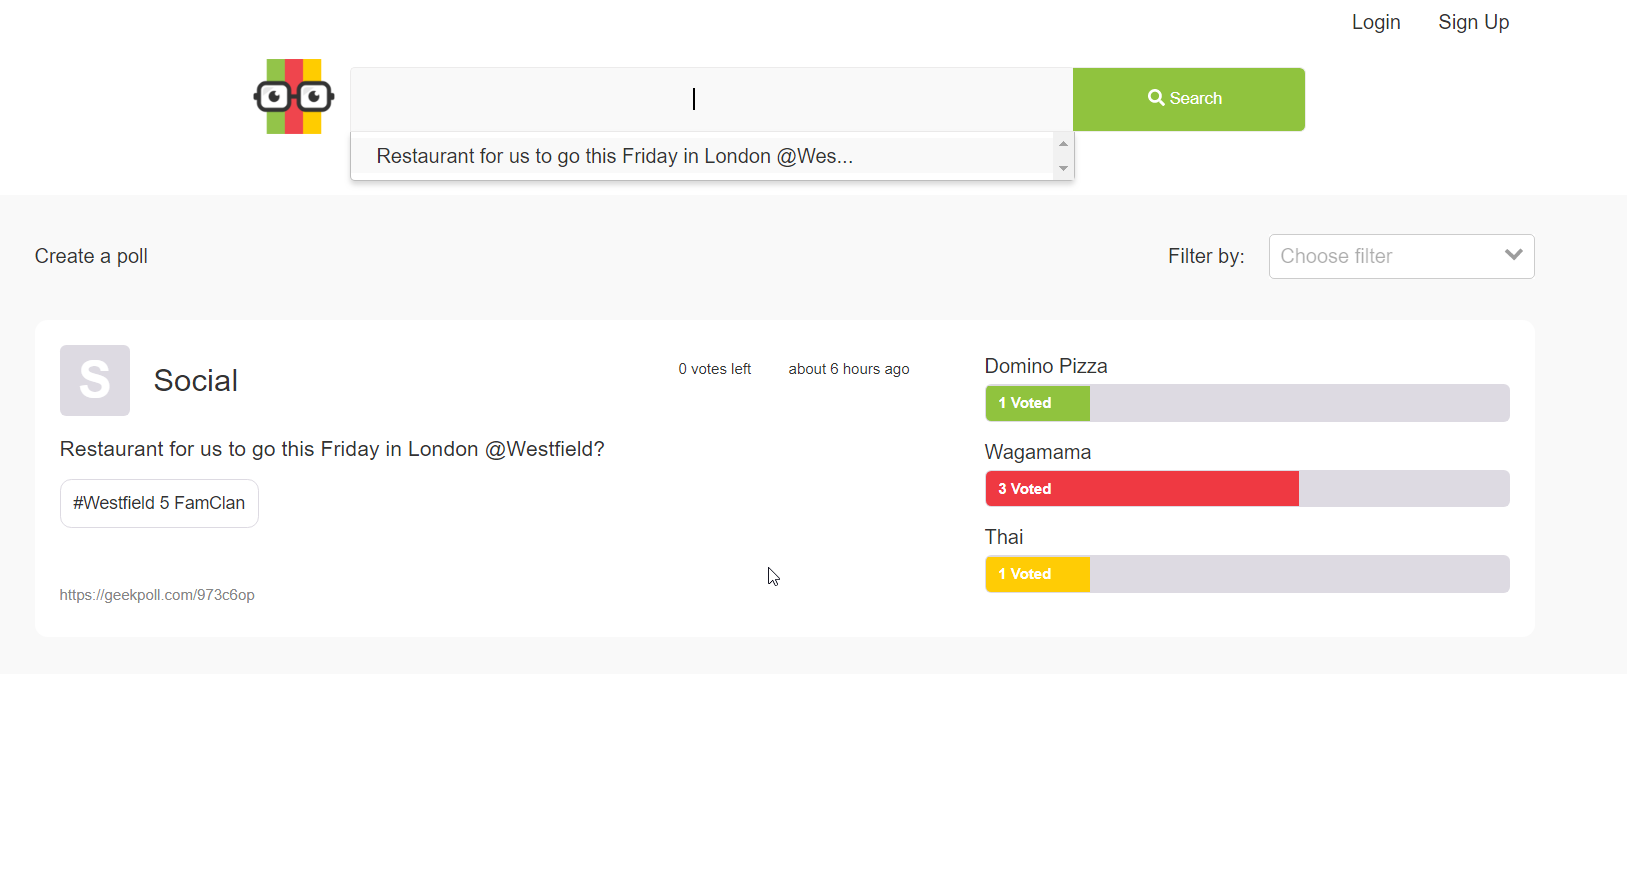Viewport: 1627px width, 892px height.
Task: Click the Thai option label
Action: pos(1004,537)
